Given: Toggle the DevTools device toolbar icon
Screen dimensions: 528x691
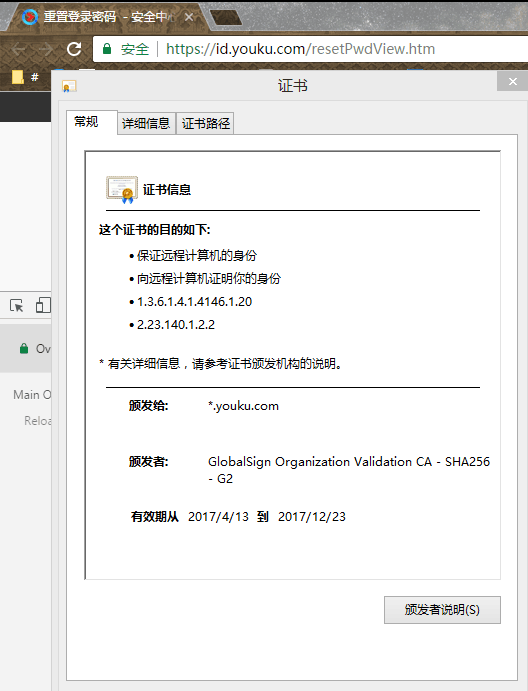Looking at the screenshot, I should coord(43,305).
